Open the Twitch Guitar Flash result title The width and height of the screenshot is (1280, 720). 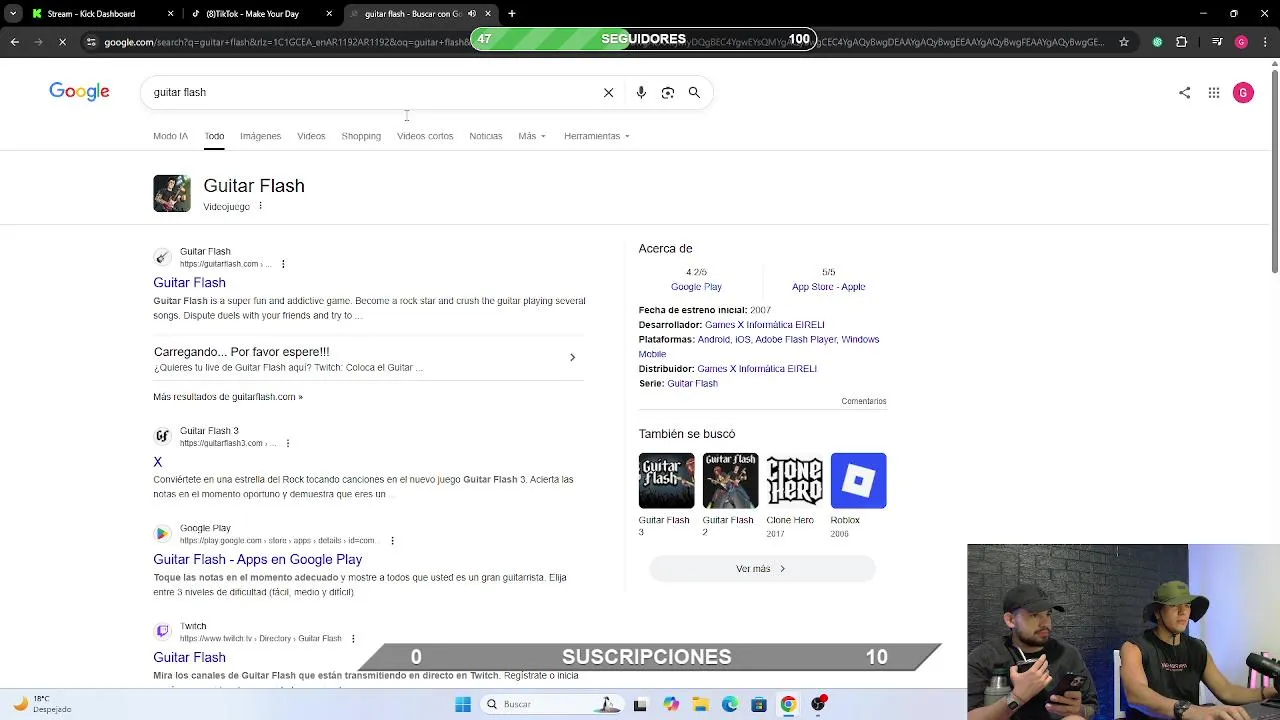coord(189,658)
